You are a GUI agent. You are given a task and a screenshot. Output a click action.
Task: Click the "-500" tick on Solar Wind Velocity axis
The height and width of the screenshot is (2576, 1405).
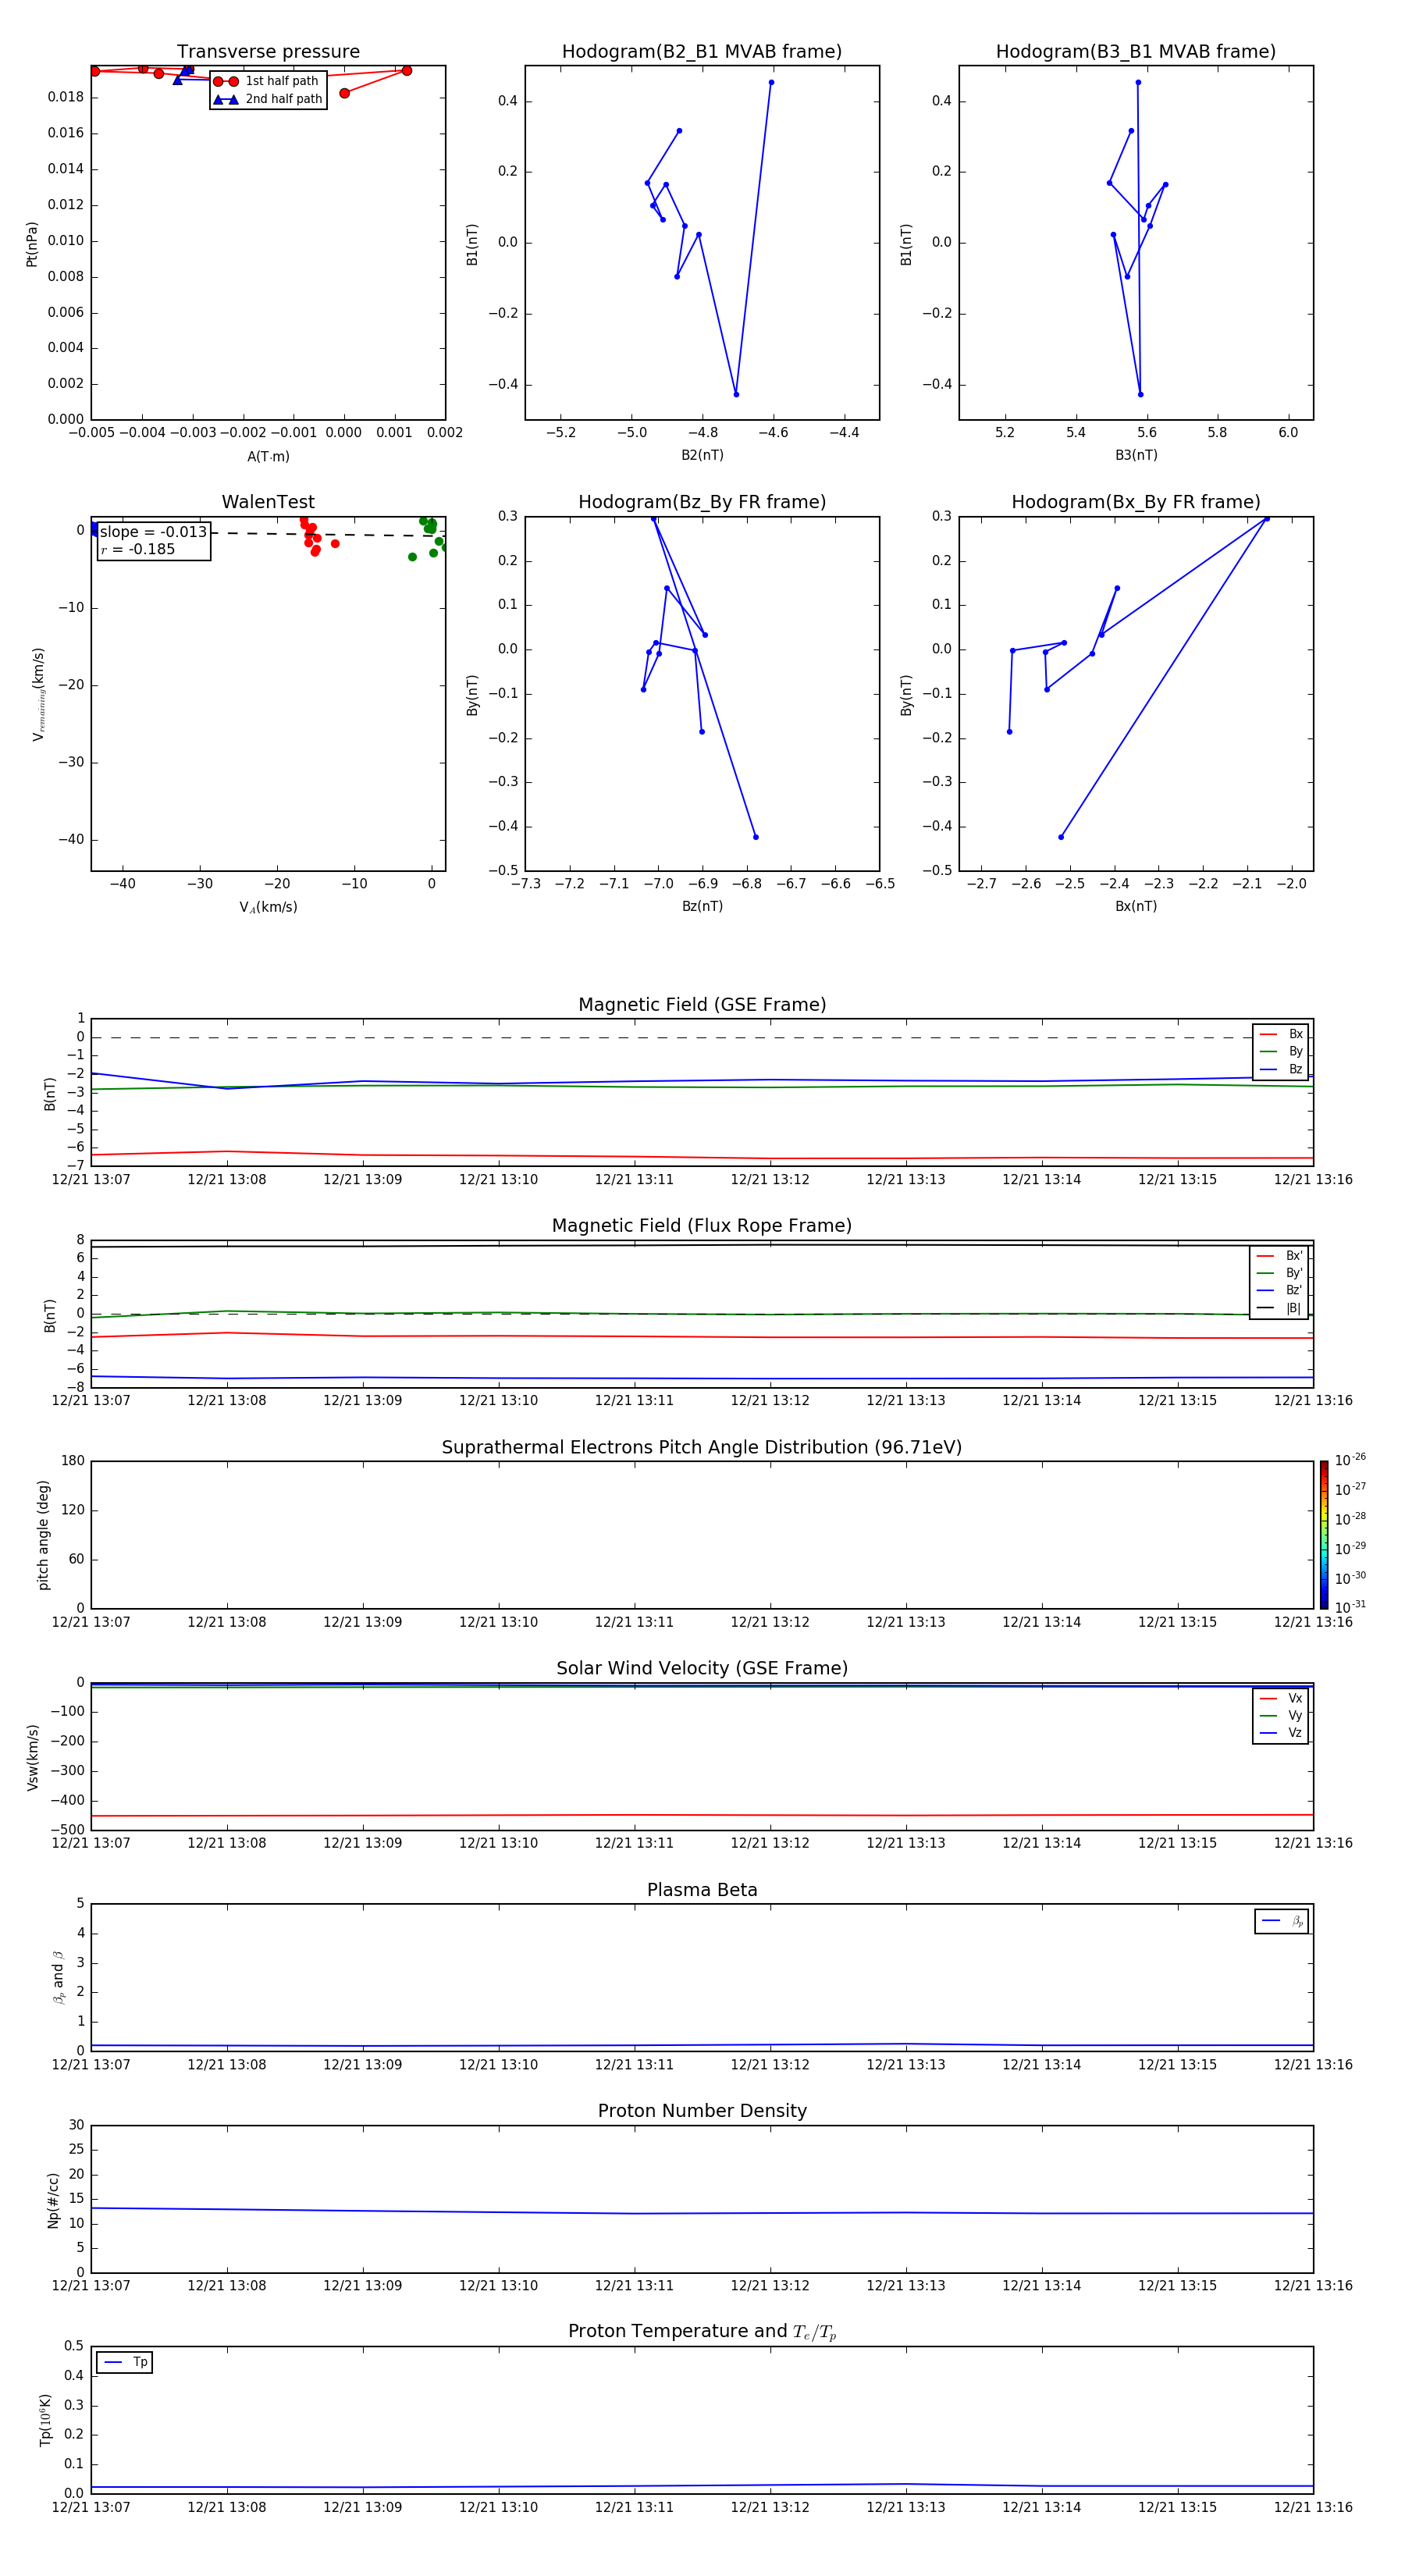coord(66,1830)
